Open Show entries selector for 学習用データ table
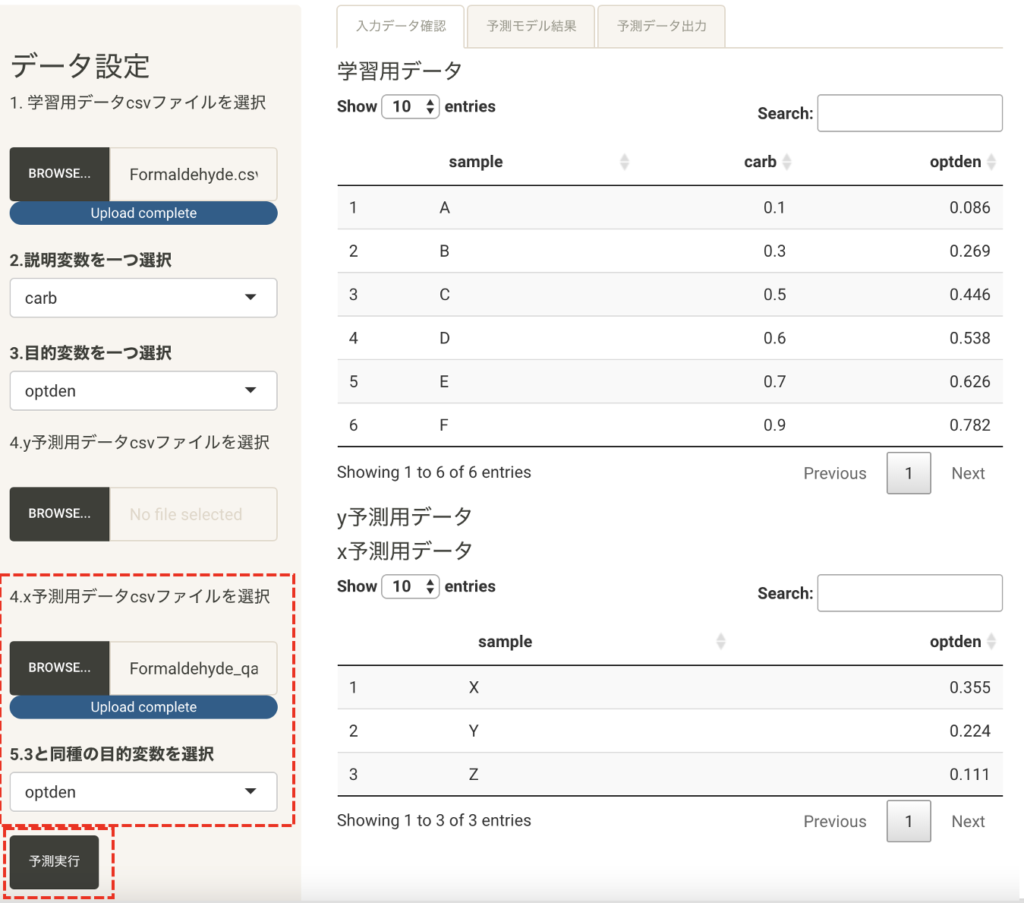Image resolution: width=1024 pixels, height=903 pixels. pos(410,107)
